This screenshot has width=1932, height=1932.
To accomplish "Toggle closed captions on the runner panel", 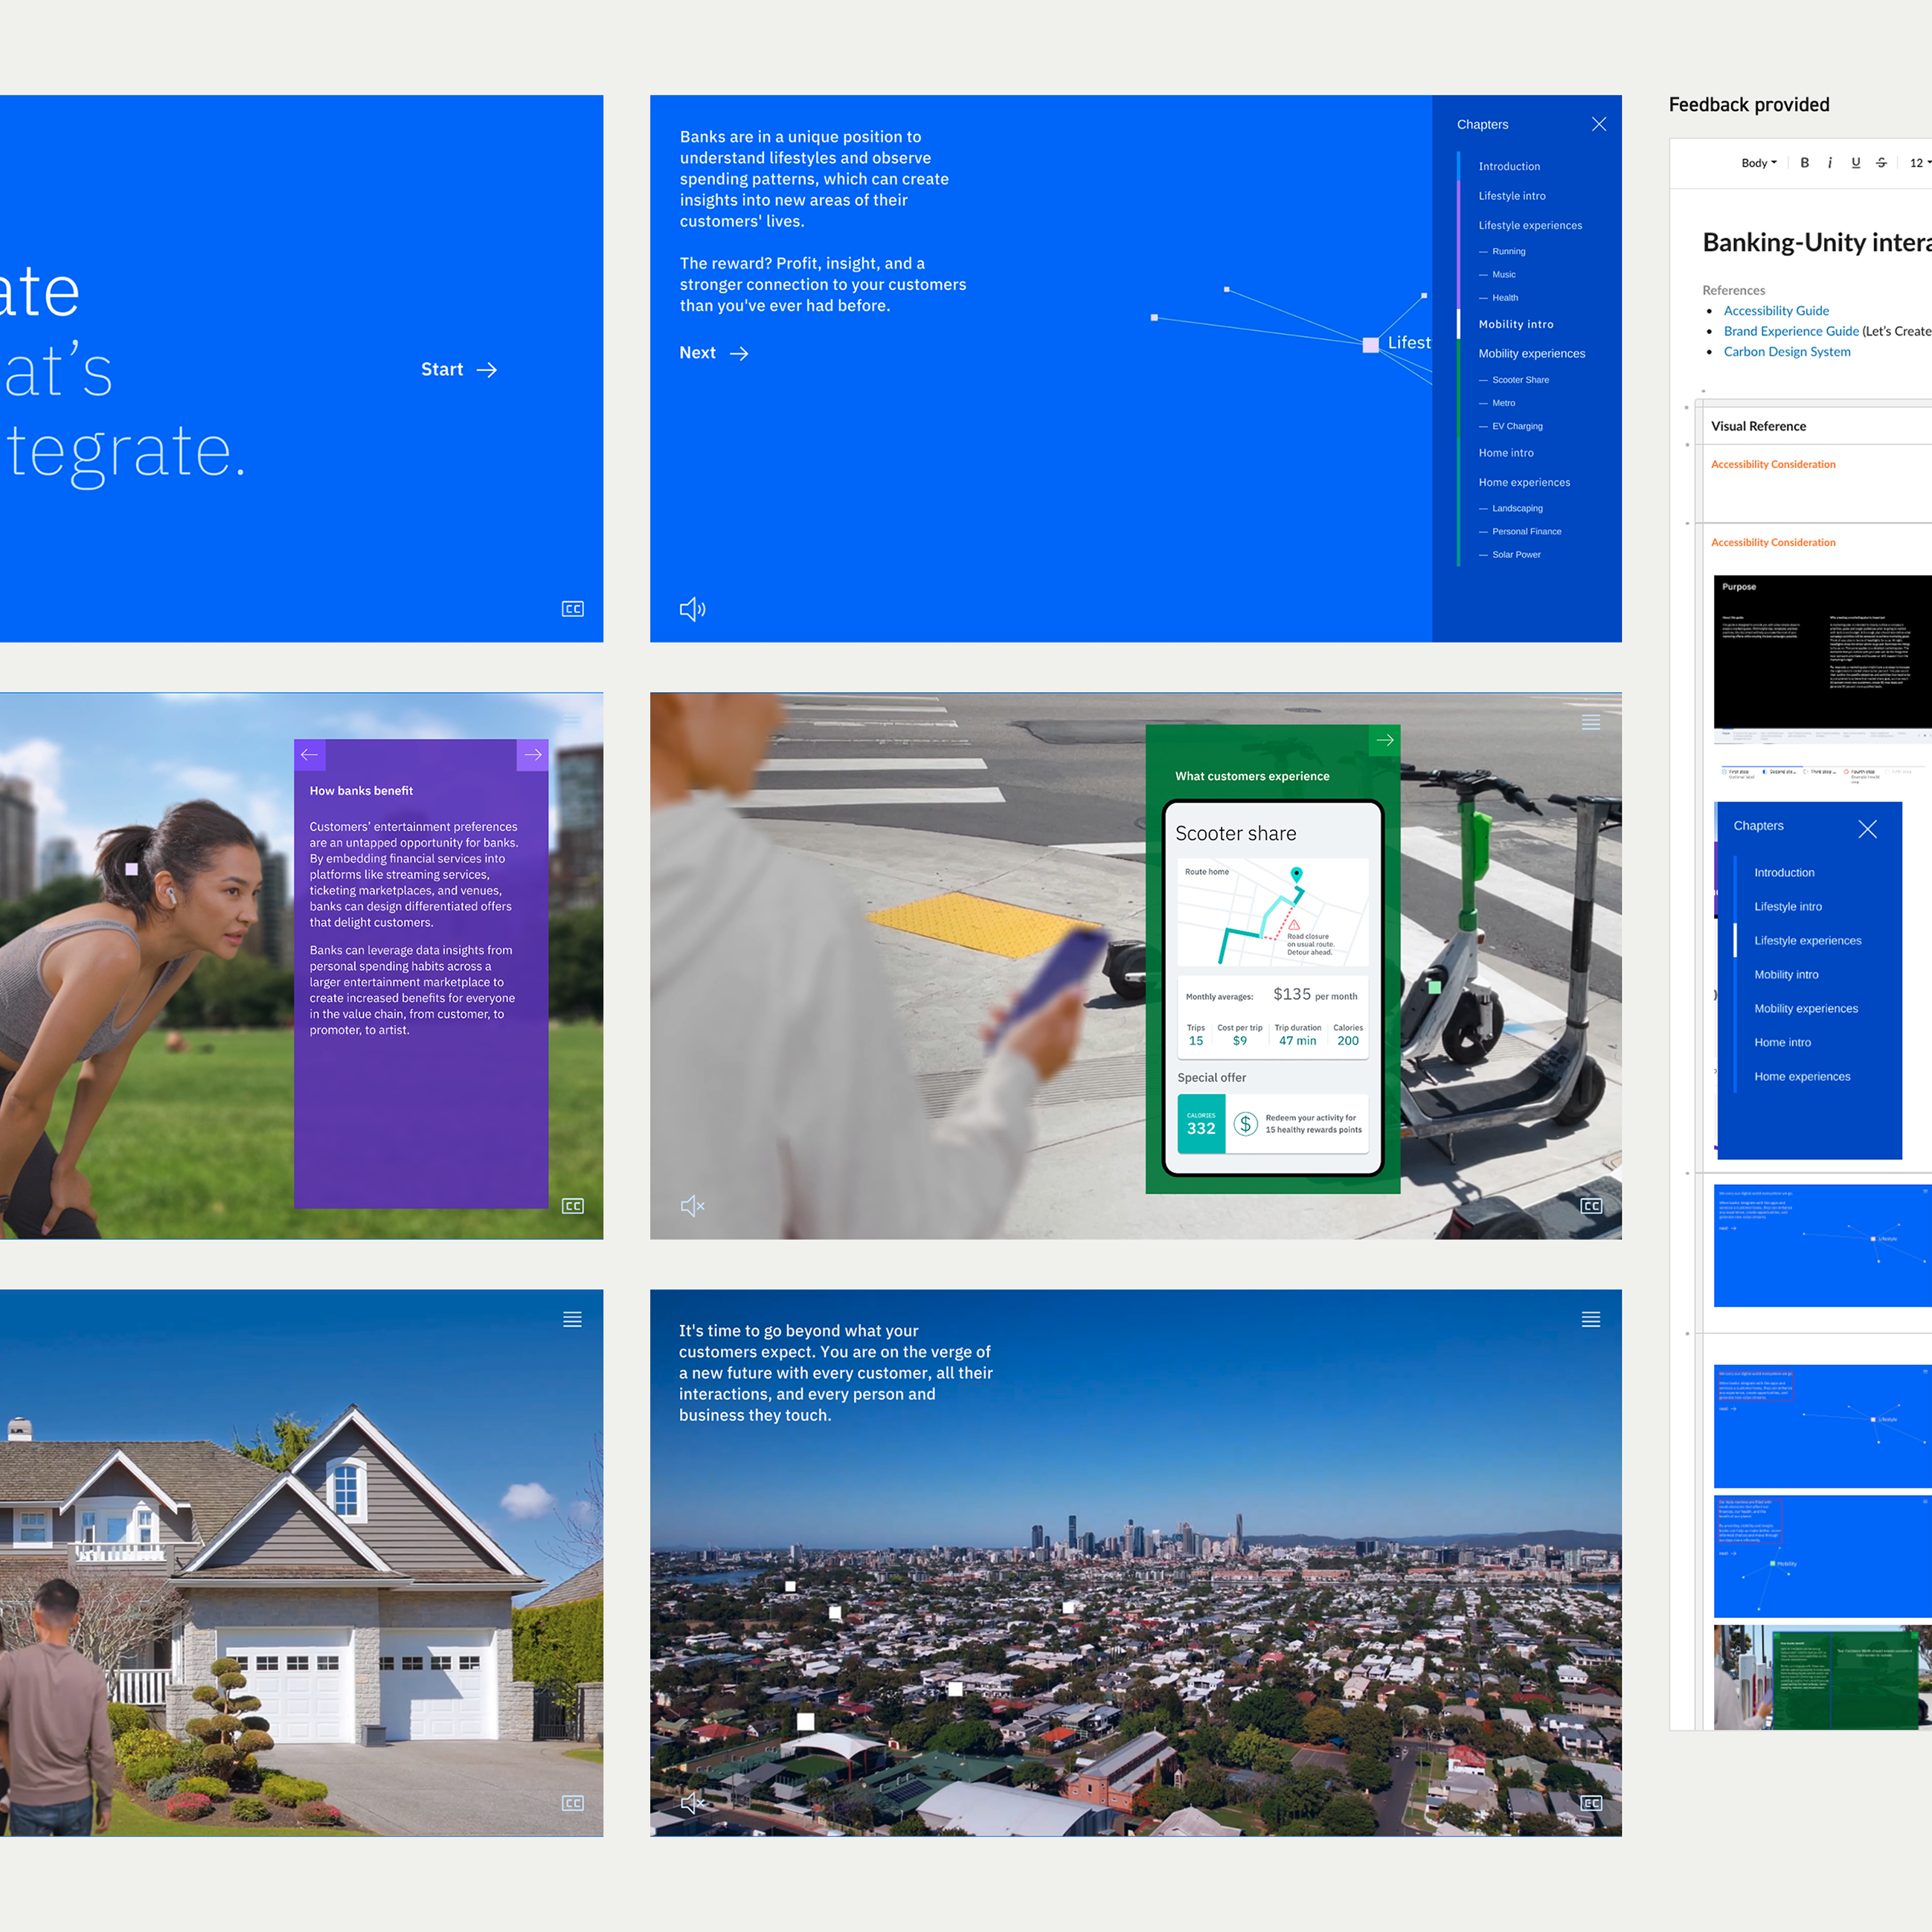I will coord(572,1206).
